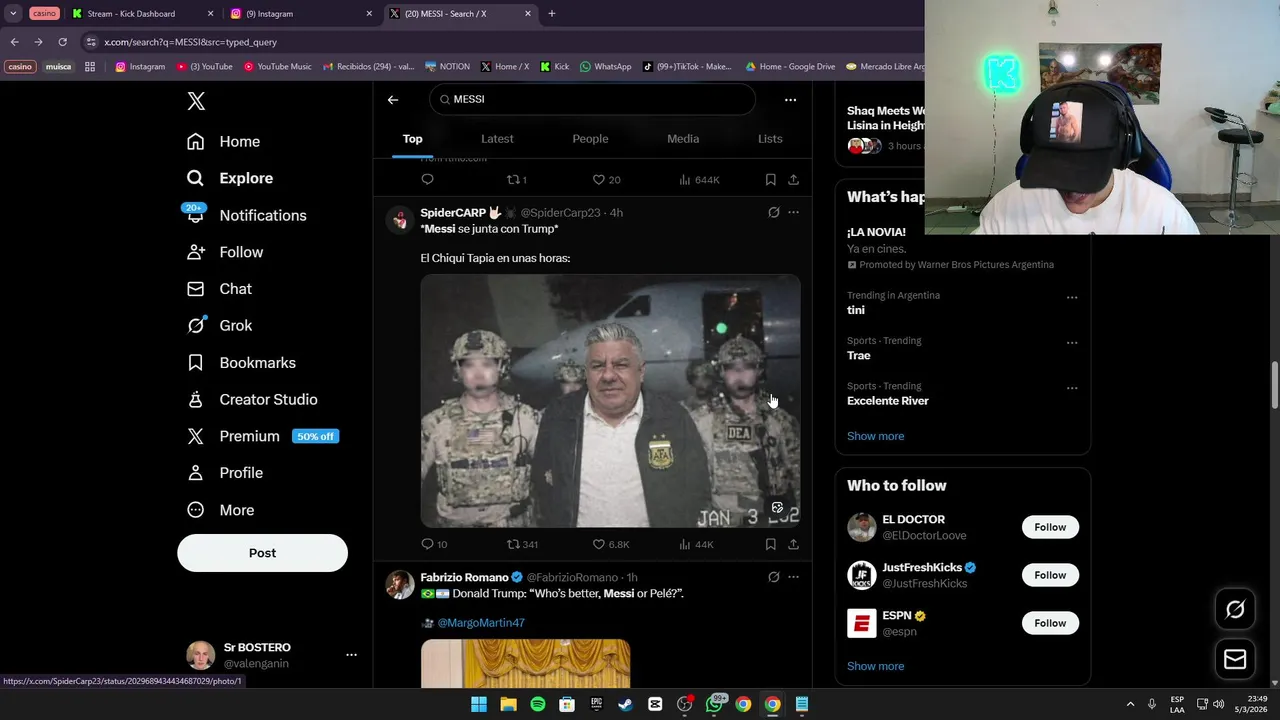Image resolution: width=1280 pixels, height=720 pixels.
Task: Open Creator Studio in the sidebar
Action: (252, 399)
